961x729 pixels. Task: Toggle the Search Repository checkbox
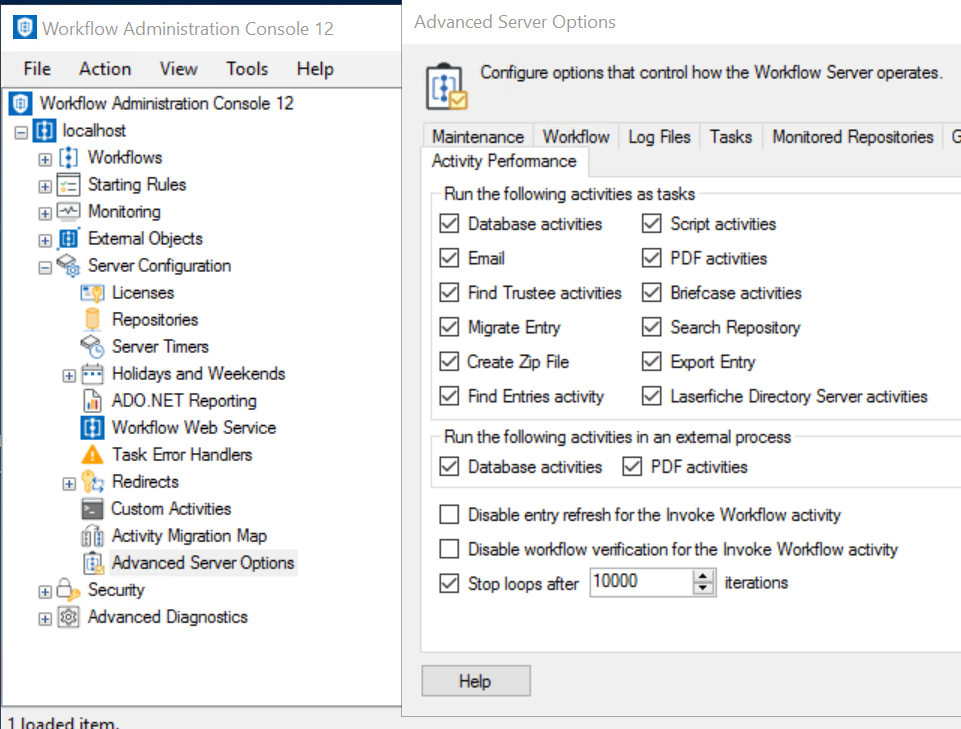pyautogui.click(x=651, y=327)
